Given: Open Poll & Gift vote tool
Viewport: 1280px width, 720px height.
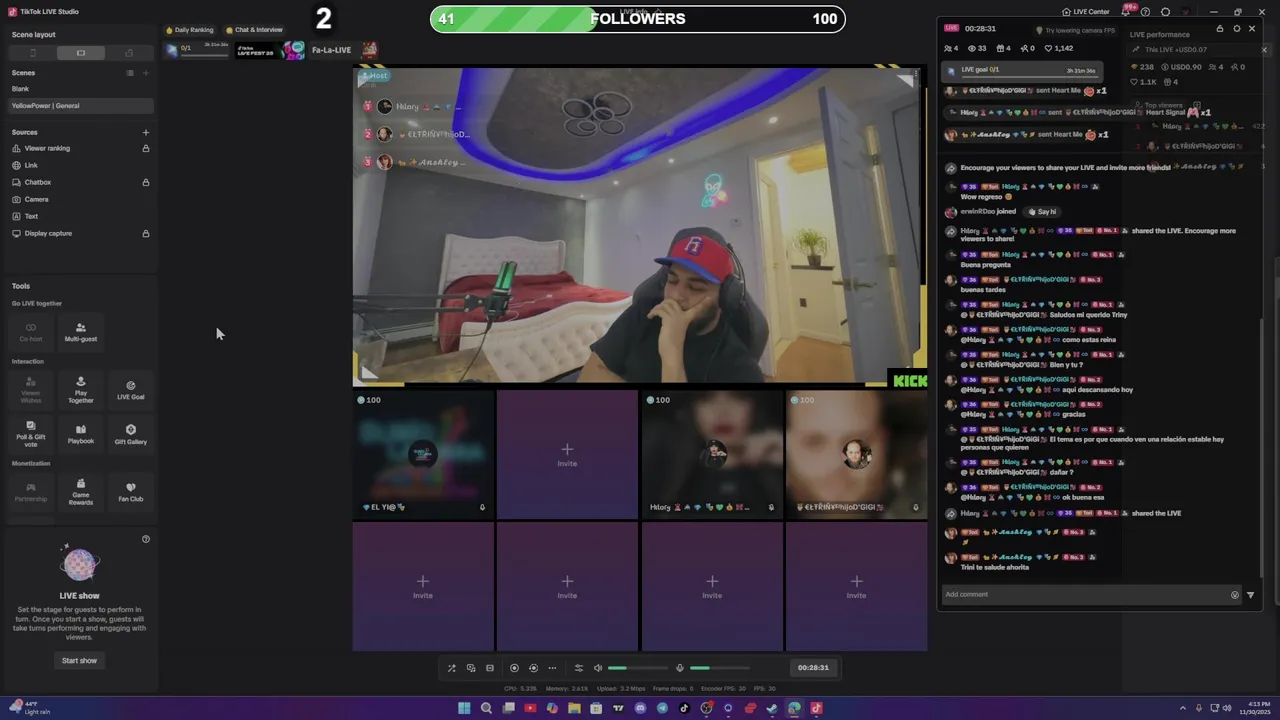Looking at the screenshot, I should tap(31, 433).
